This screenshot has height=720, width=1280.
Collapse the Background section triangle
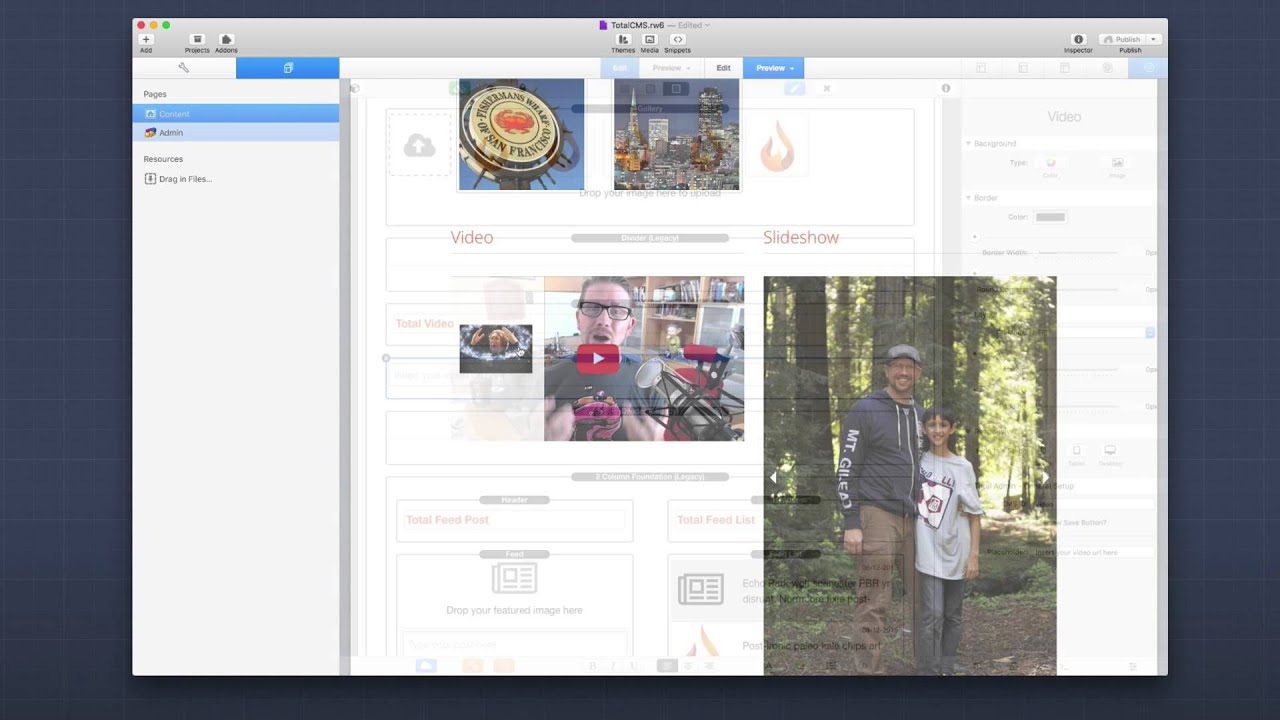pos(968,144)
